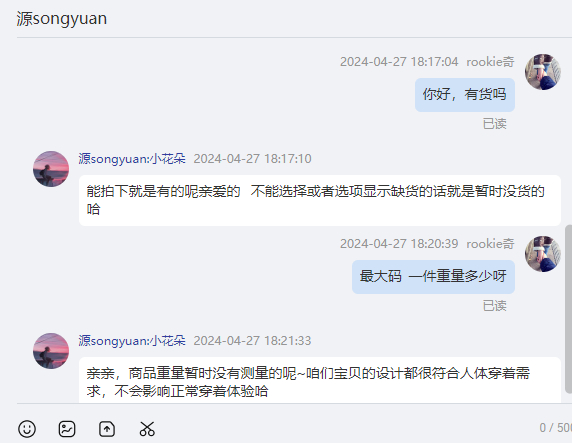Open the emoji picker icon
572x443 pixels.
(x=27, y=429)
